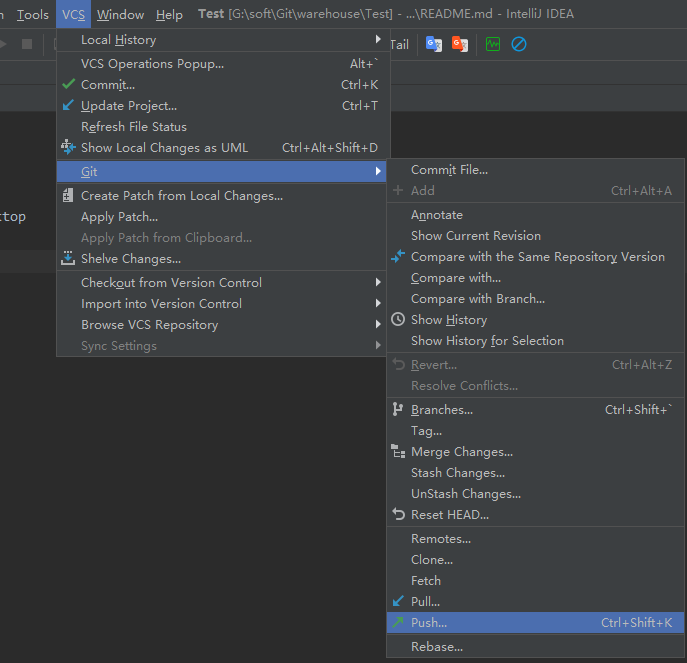Choose Stash Changes entry
The image size is (687, 663).
tap(535, 473)
